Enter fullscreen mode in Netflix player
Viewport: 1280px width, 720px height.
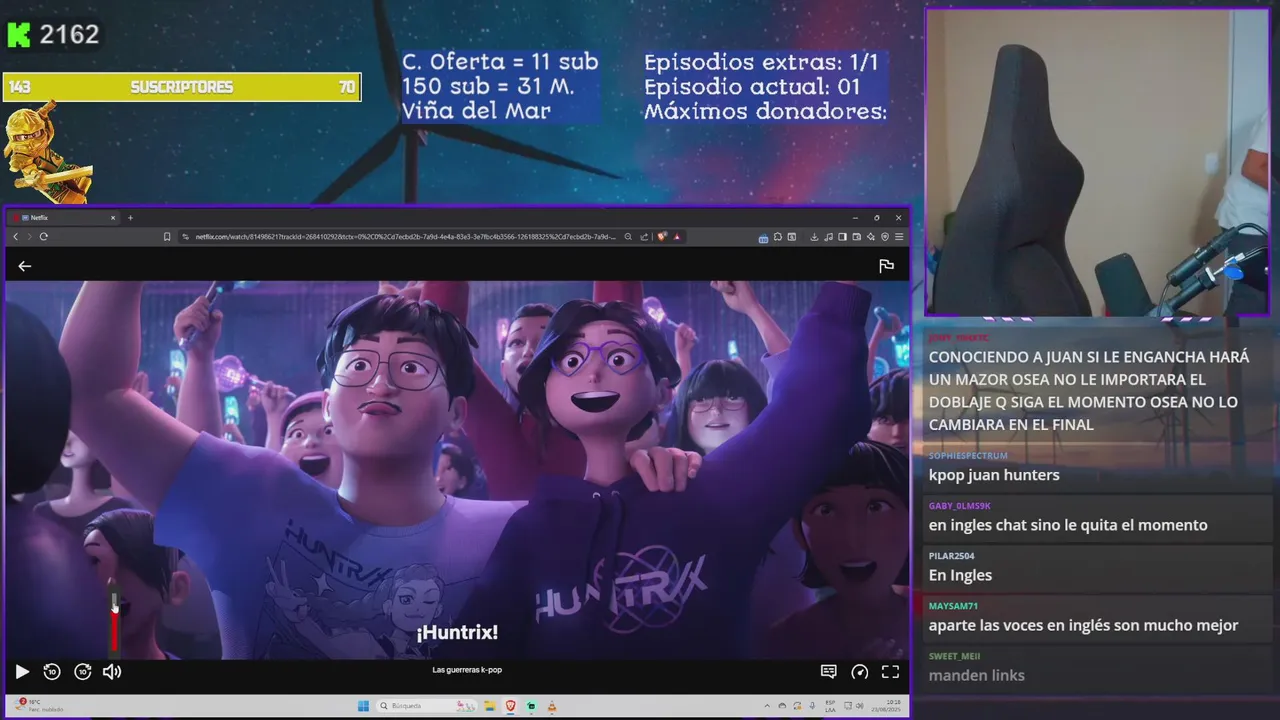890,672
